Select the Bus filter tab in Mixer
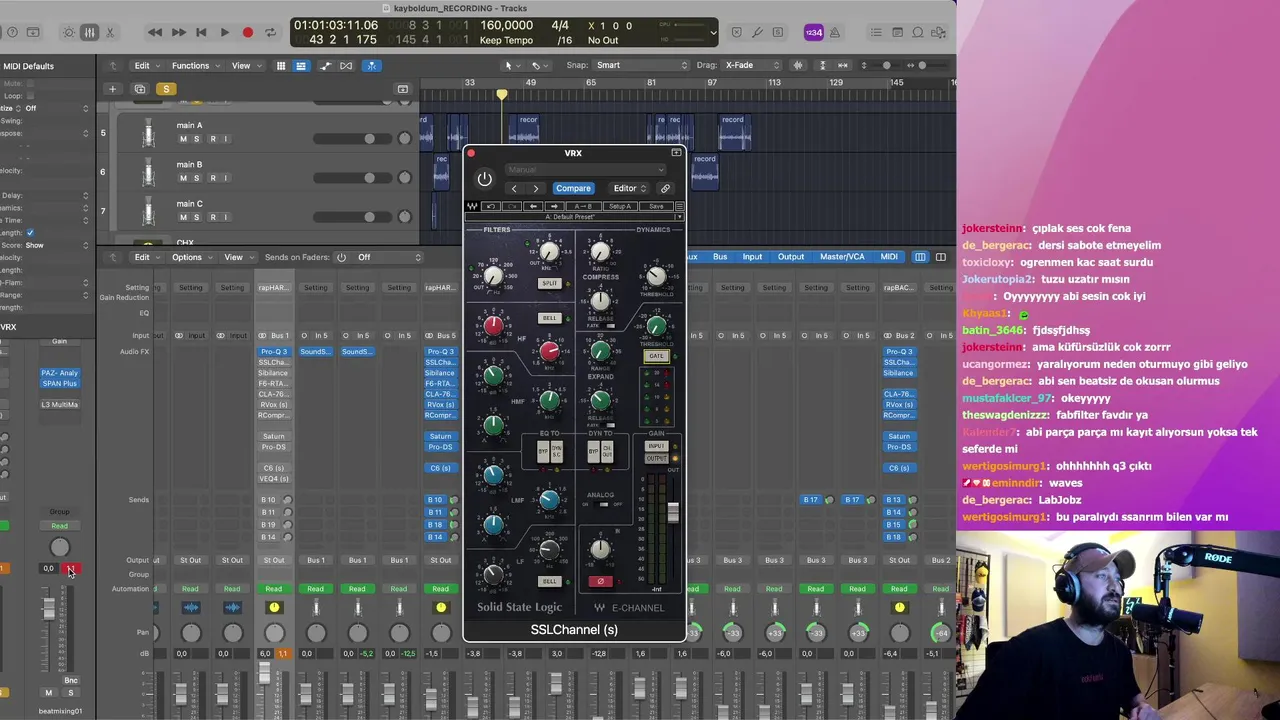The width and height of the screenshot is (1280, 720). point(720,257)
